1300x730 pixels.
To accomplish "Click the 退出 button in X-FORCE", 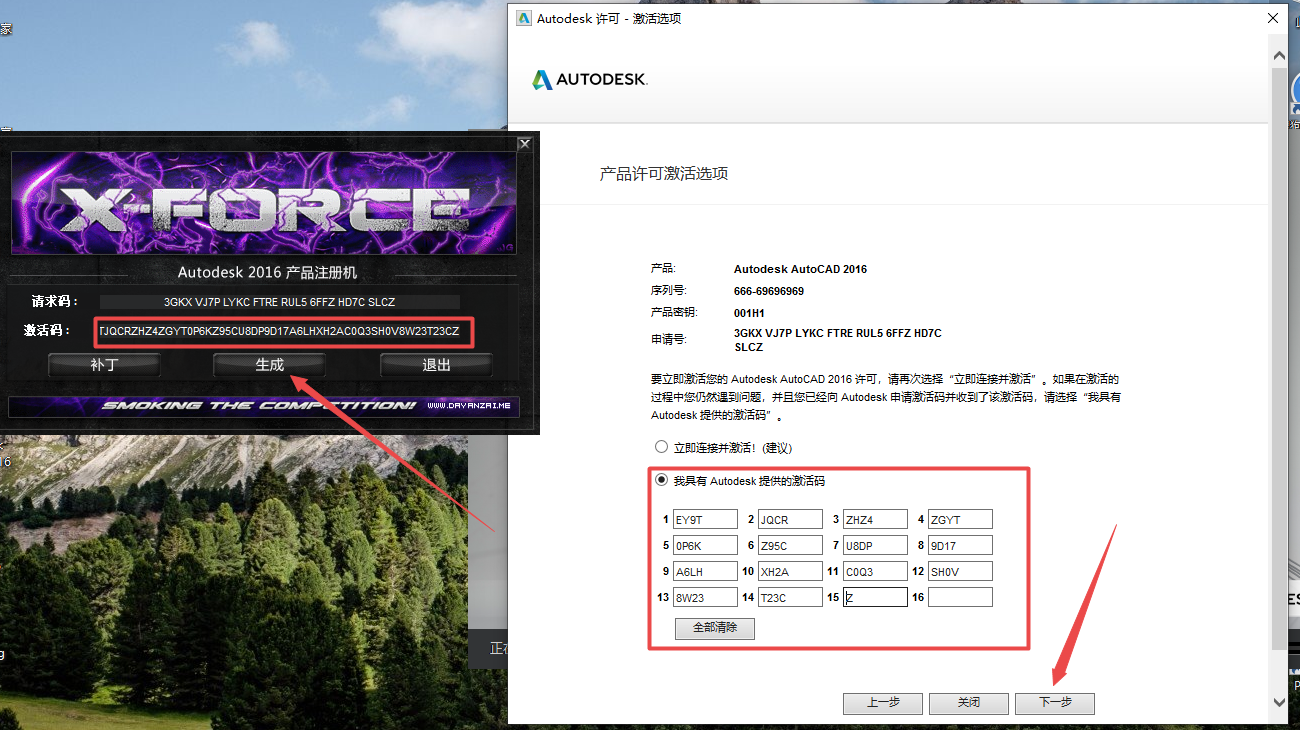I will tap(436, 365).
